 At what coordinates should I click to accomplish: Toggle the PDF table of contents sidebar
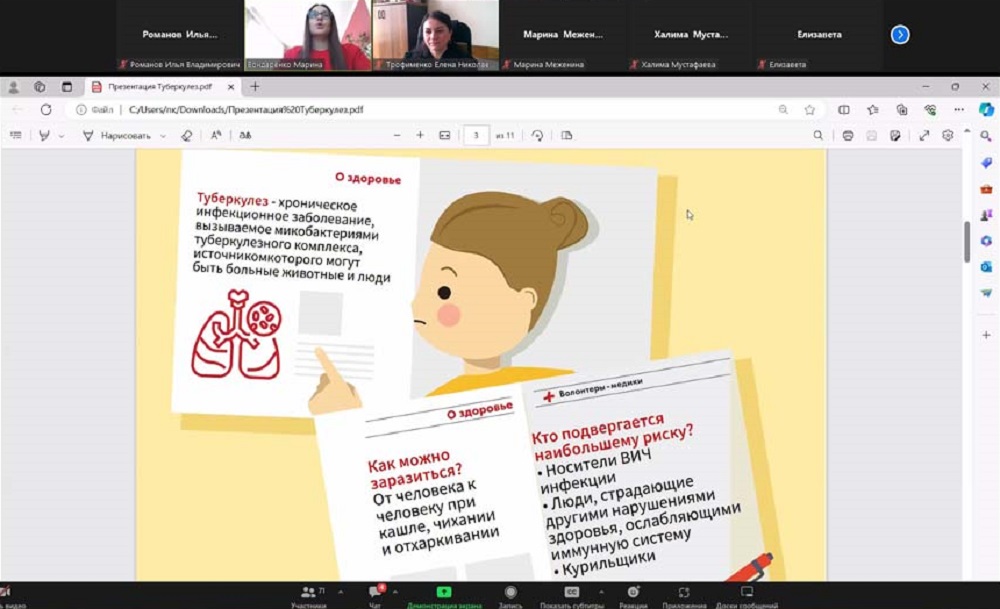(15, 135)
